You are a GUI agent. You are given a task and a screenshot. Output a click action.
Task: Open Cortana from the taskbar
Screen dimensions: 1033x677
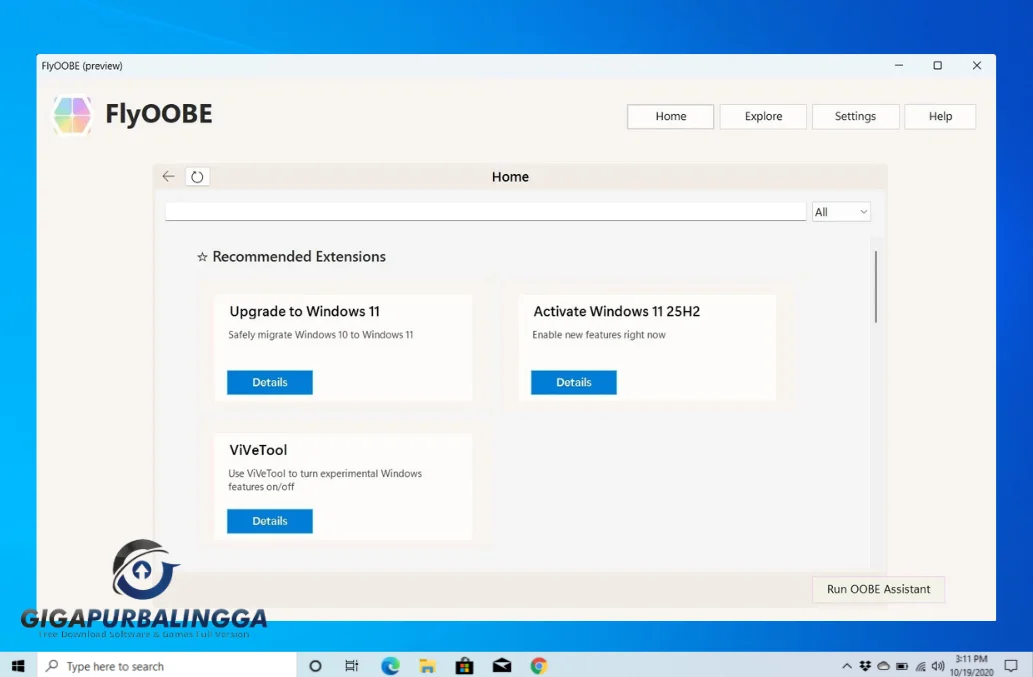pos(315,666)
